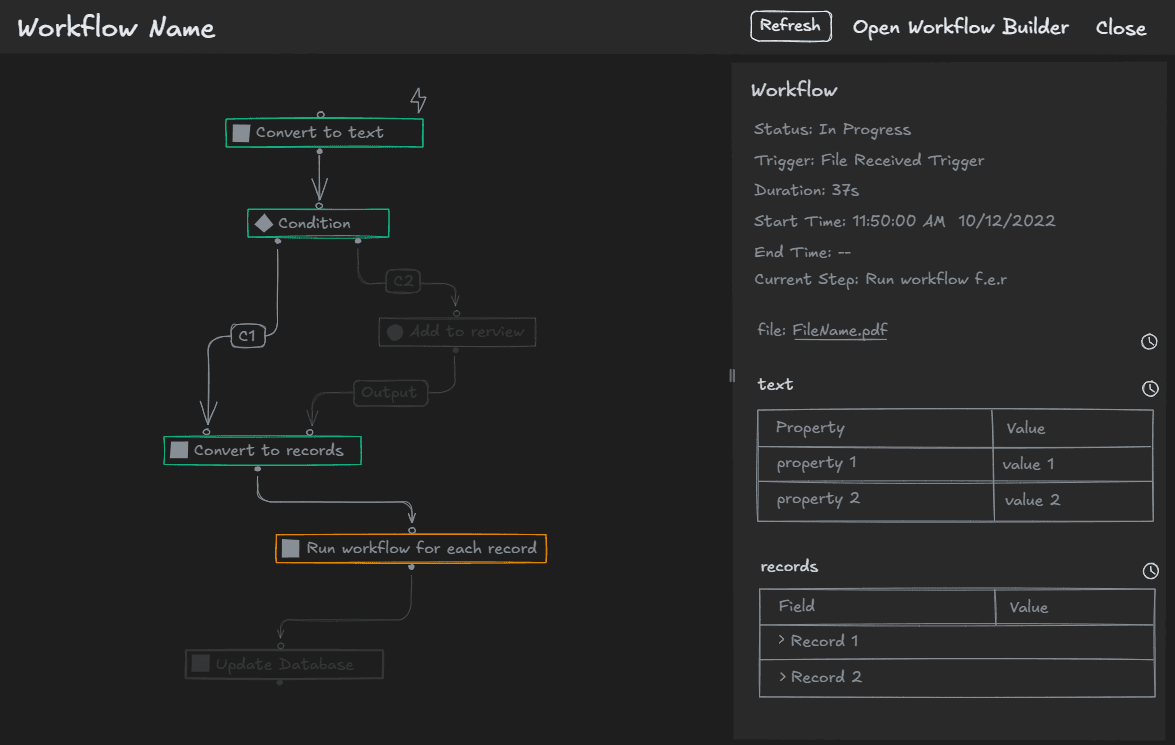
Task: Click the C2 branch label
Action: coord(404,281)
